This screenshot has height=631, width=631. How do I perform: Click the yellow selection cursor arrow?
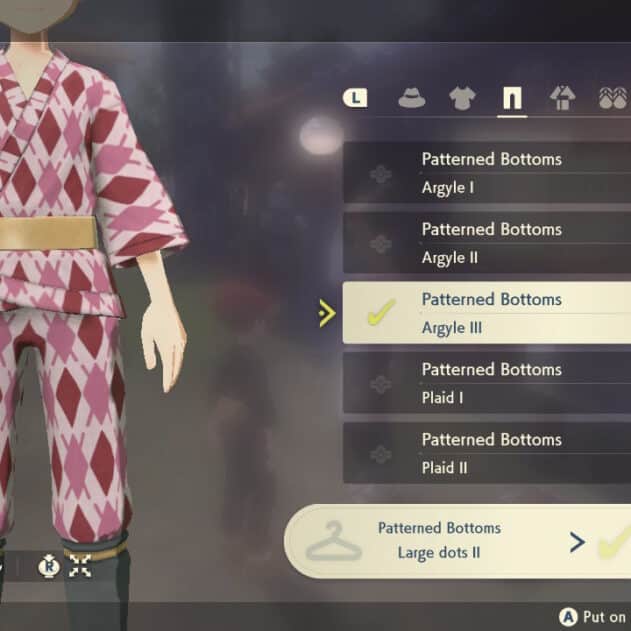[327, 313]
